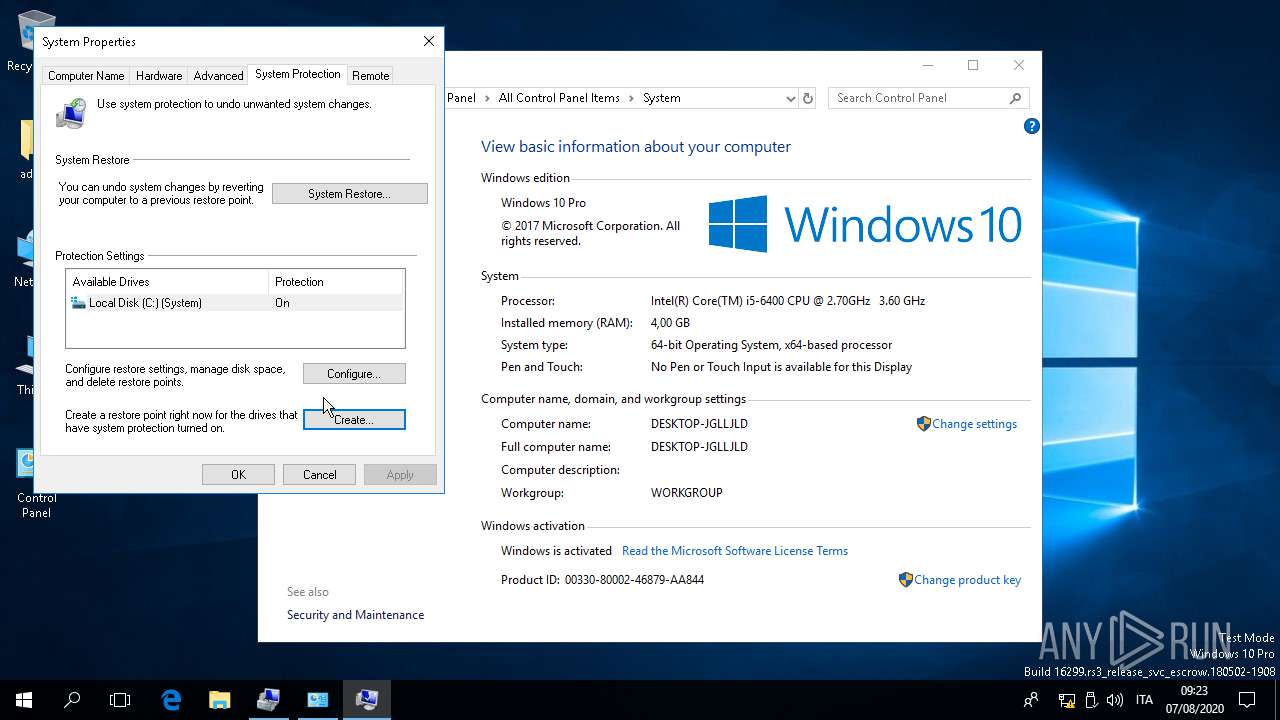Open Action Center notifications icon
This screenshot has height=720, width=1280.
tap(1247, 700)
